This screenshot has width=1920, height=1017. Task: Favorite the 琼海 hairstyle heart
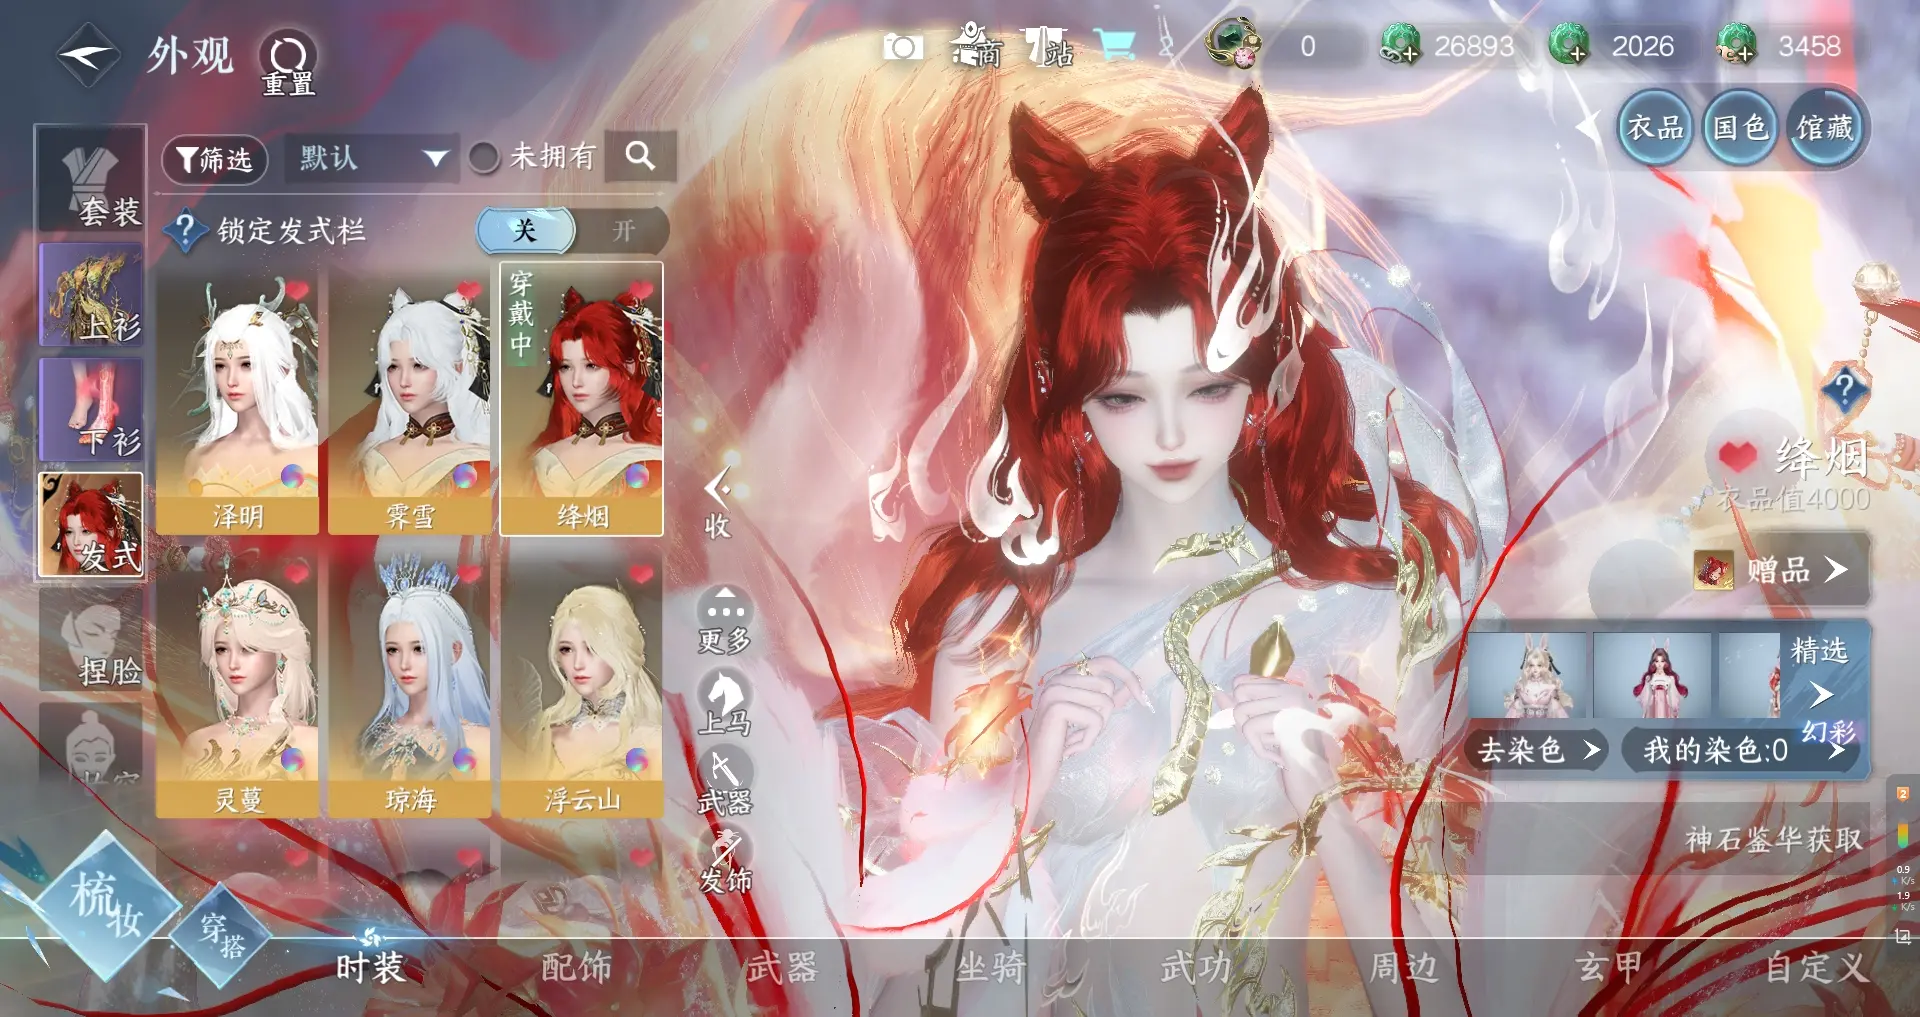coord(469,573)
